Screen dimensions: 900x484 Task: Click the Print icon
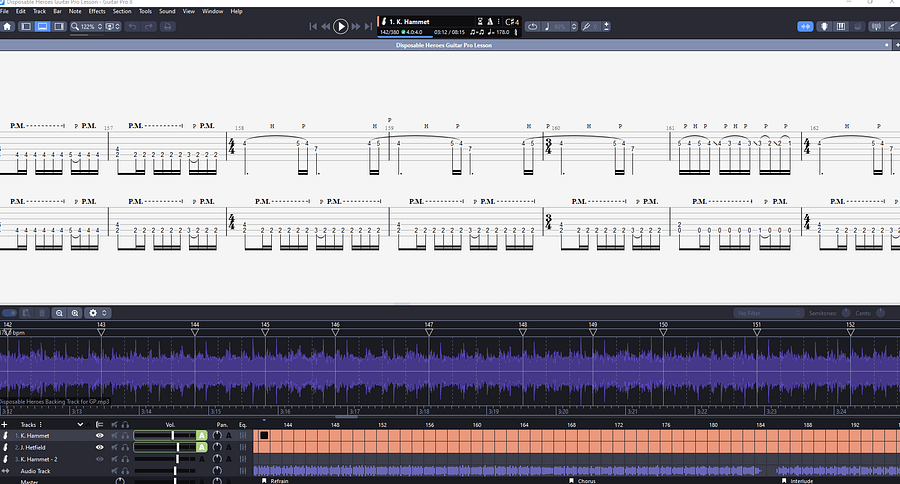(167, 26)
